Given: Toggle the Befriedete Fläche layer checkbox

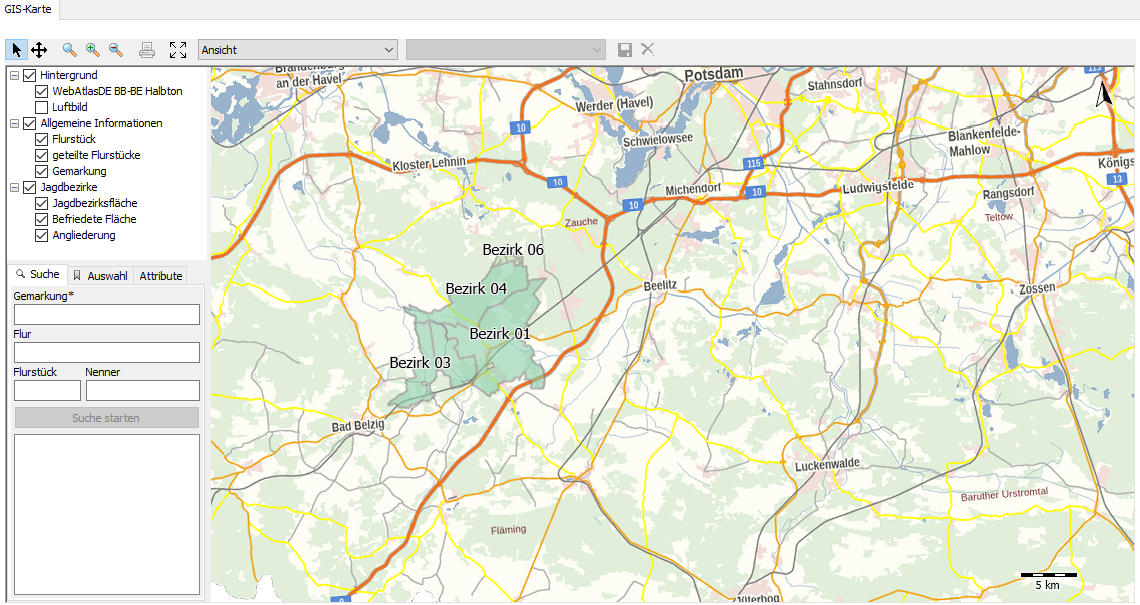Looking at the screenshot, I should point(42,219).
